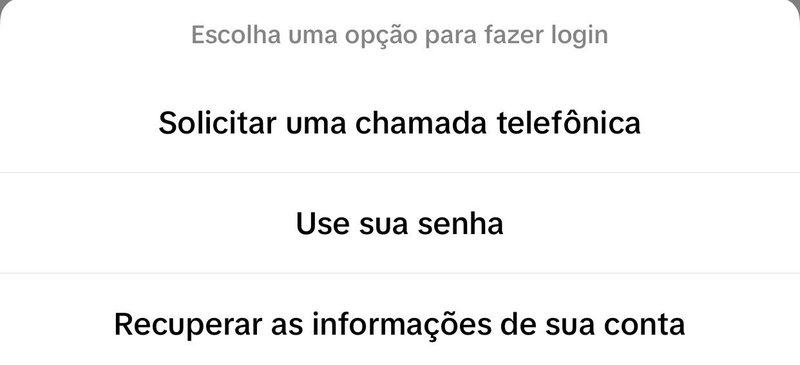The image size is (800, 365).
Task: Open Recuperar as informações de sua conta
Action: coord(400,325)
